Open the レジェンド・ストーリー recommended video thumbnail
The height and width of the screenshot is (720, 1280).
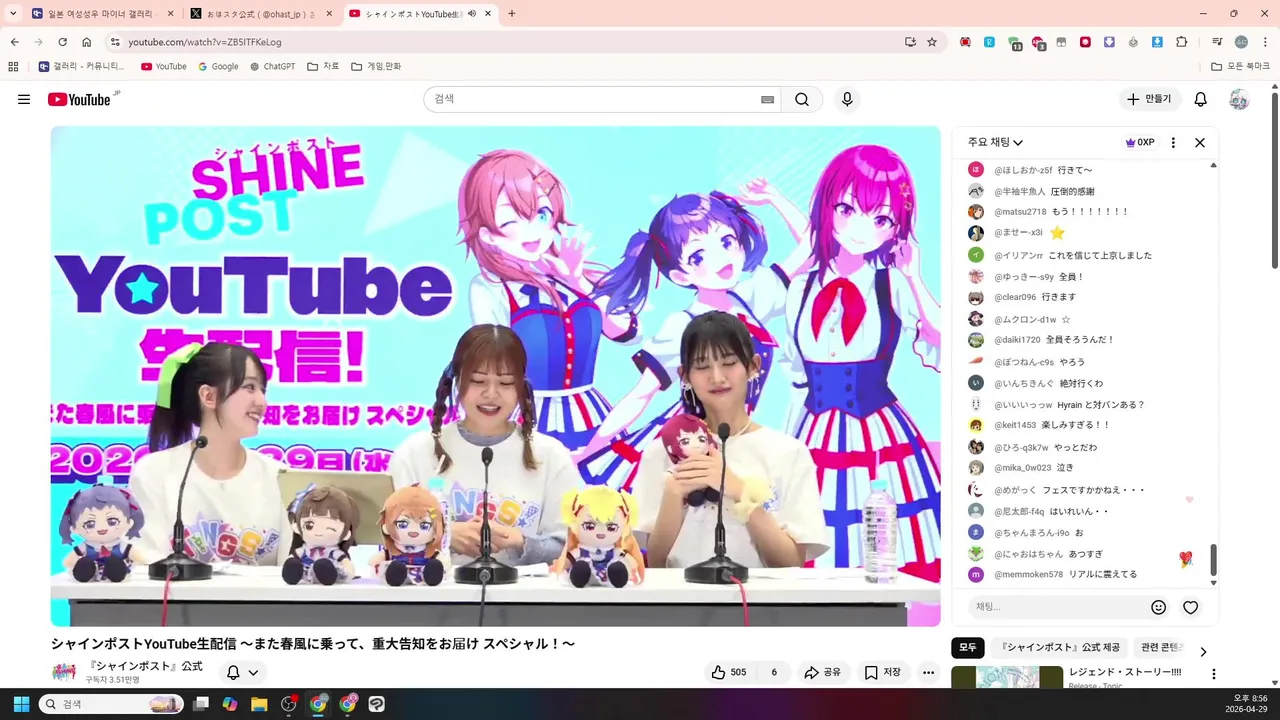click(x=1007, y=678)
